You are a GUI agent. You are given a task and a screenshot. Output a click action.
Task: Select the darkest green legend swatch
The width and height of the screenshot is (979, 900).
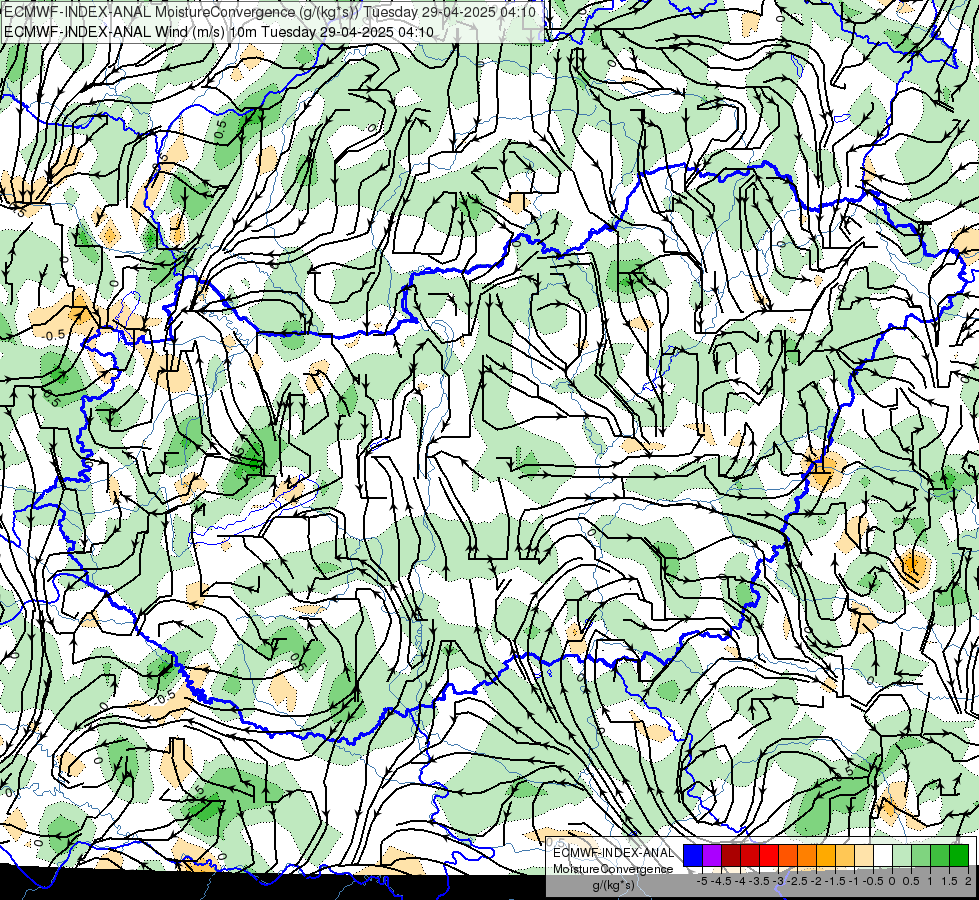click(959, 855)
